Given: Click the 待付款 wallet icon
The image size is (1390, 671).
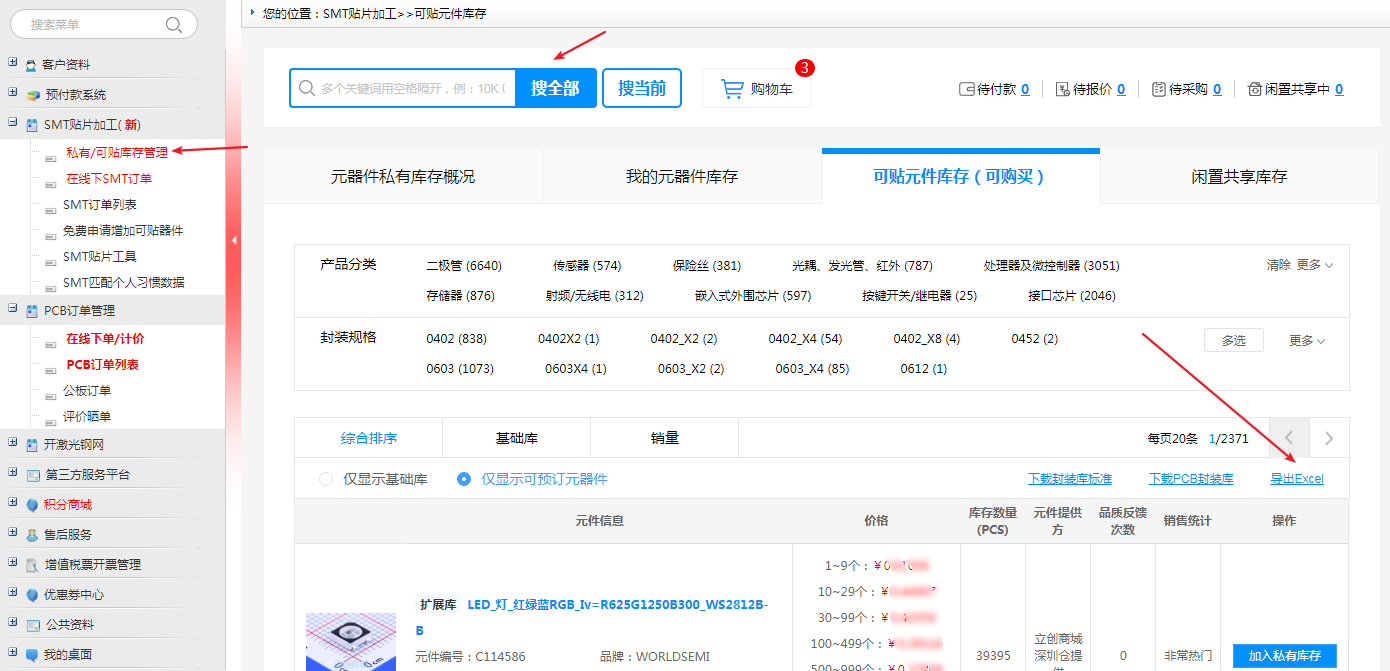Looking at the screenshot, I should (x=967, y=89).
